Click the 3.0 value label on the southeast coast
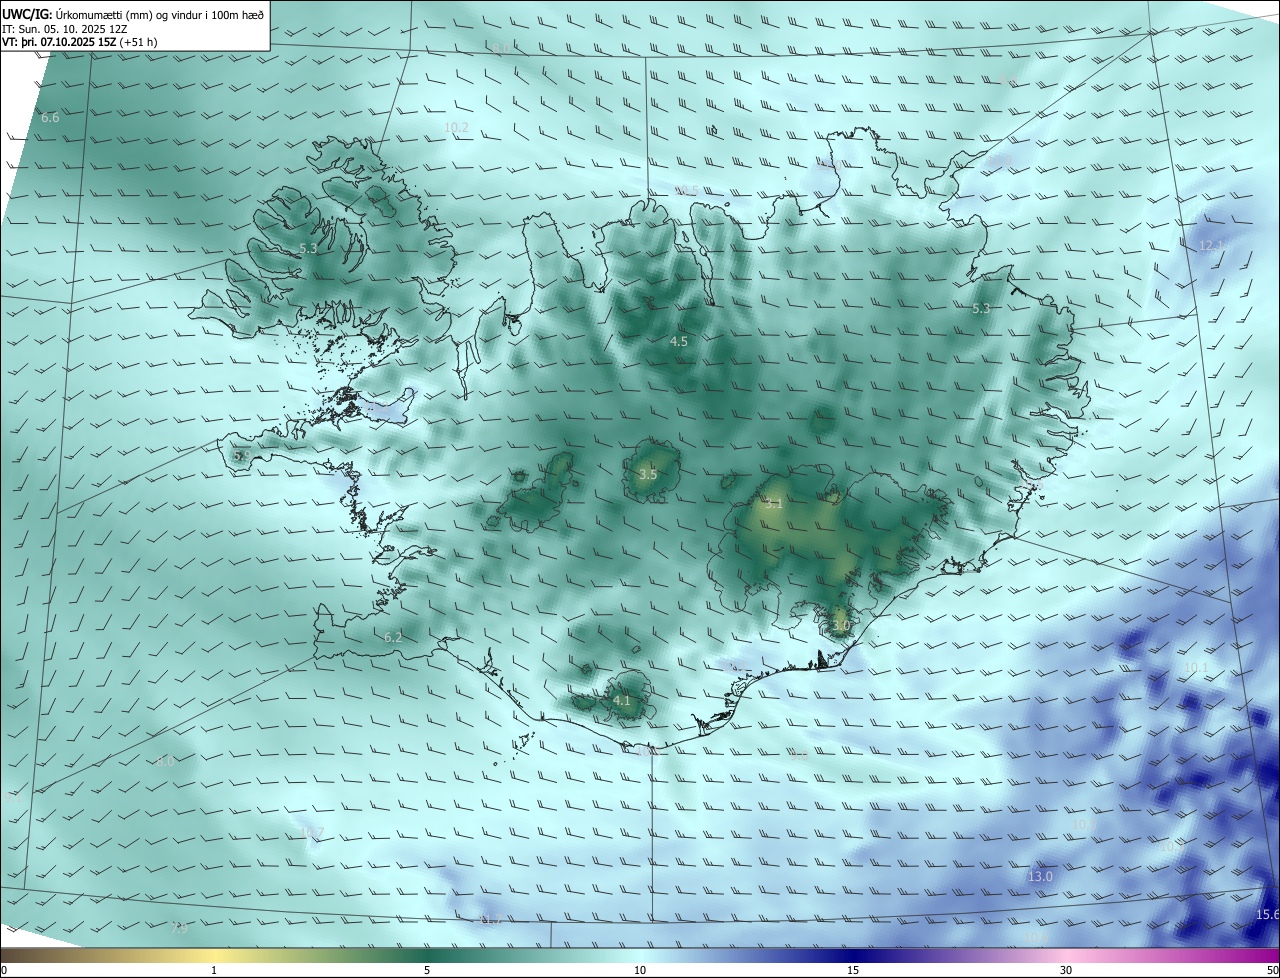 [841, 626]
